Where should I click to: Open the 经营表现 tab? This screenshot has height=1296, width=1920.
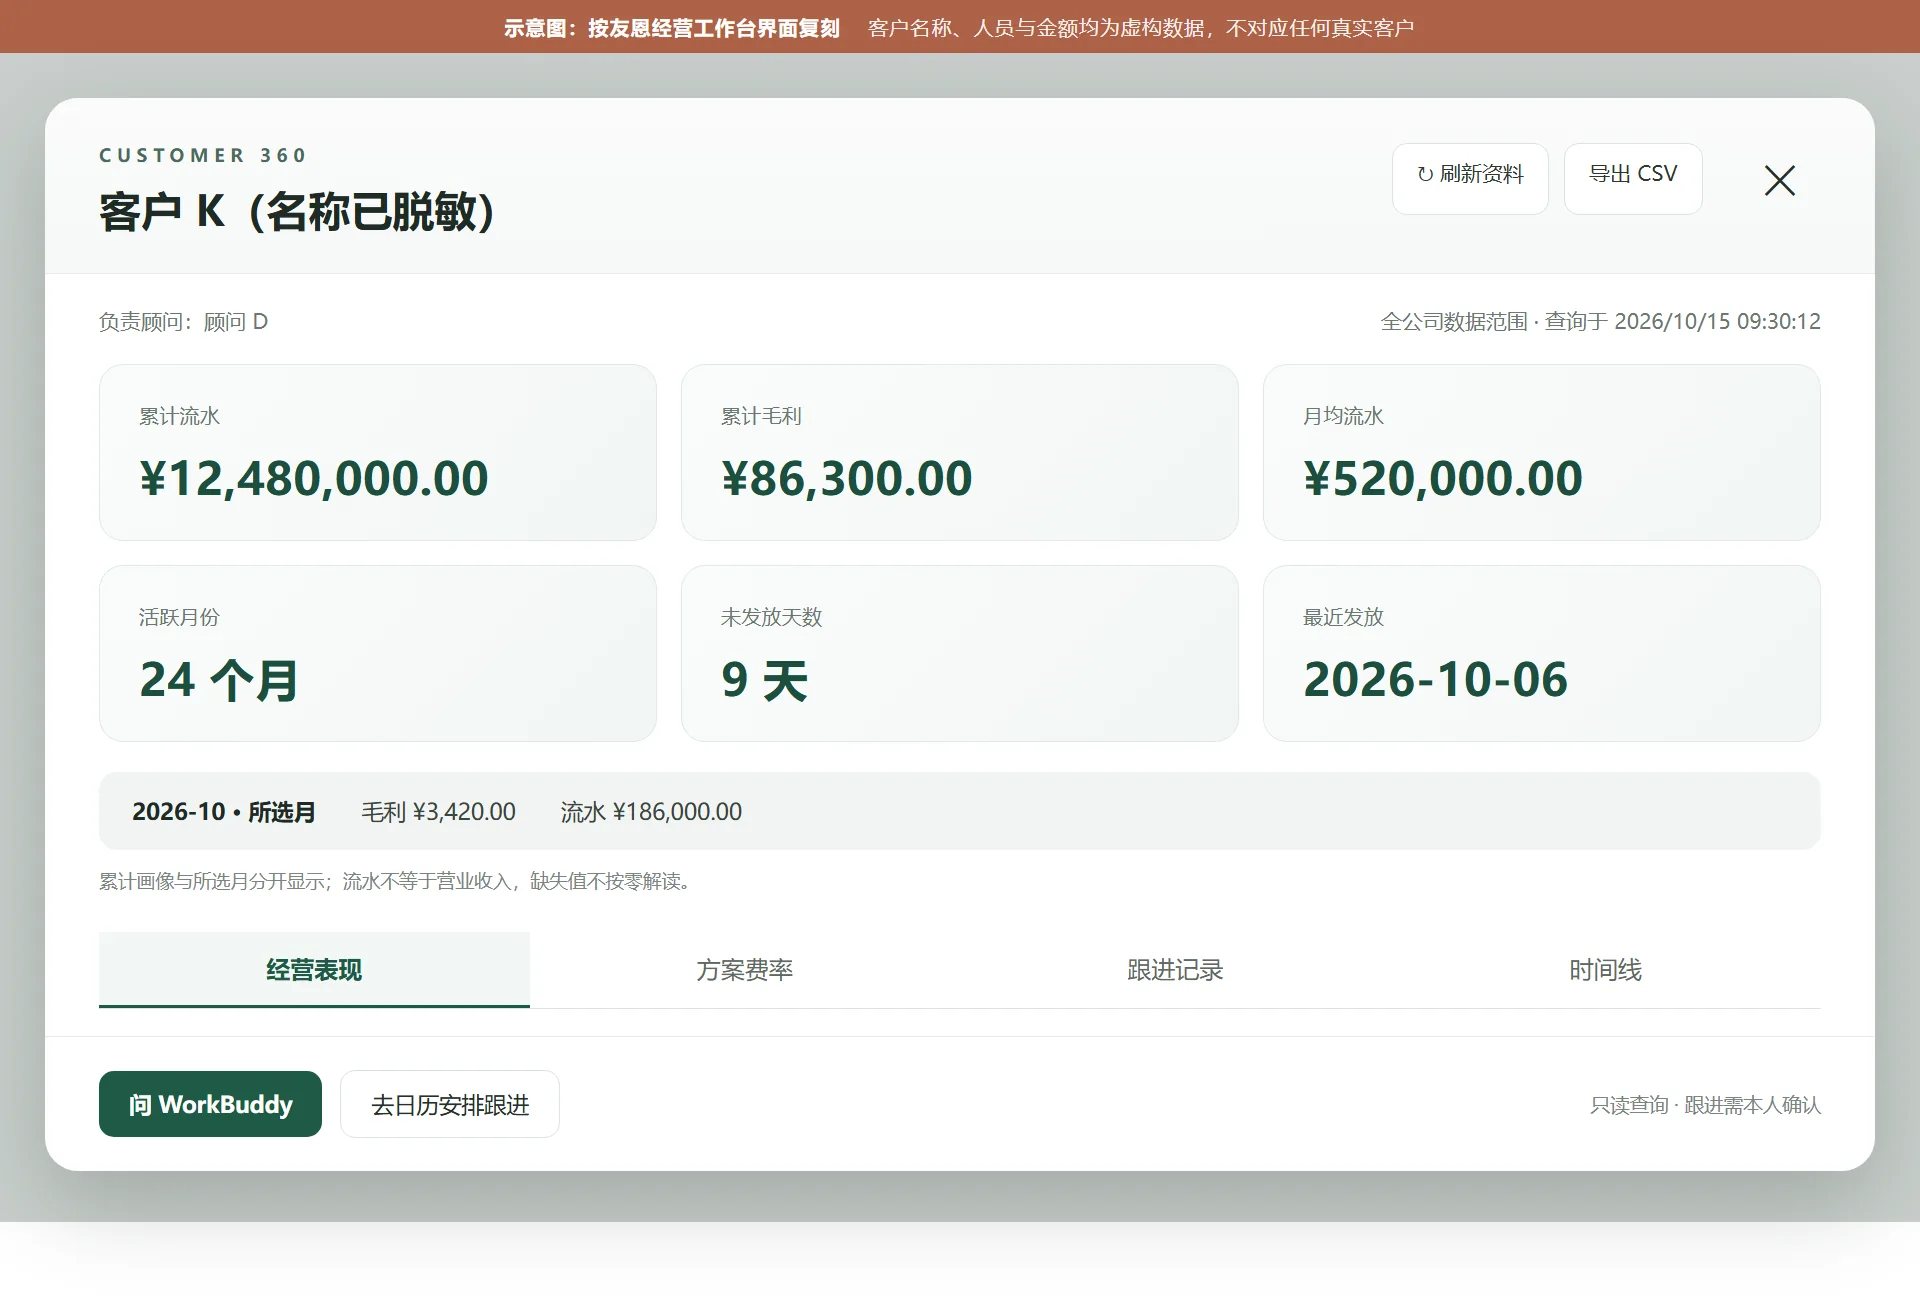coord(314,969)
